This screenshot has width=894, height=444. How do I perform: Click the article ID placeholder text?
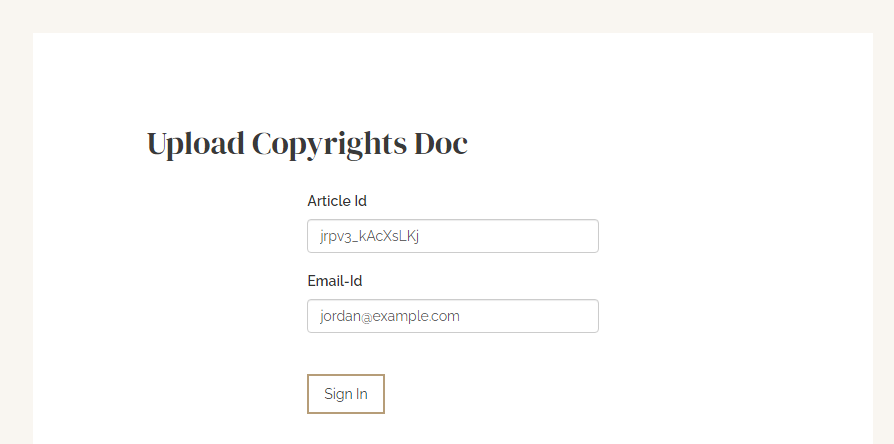369,237
